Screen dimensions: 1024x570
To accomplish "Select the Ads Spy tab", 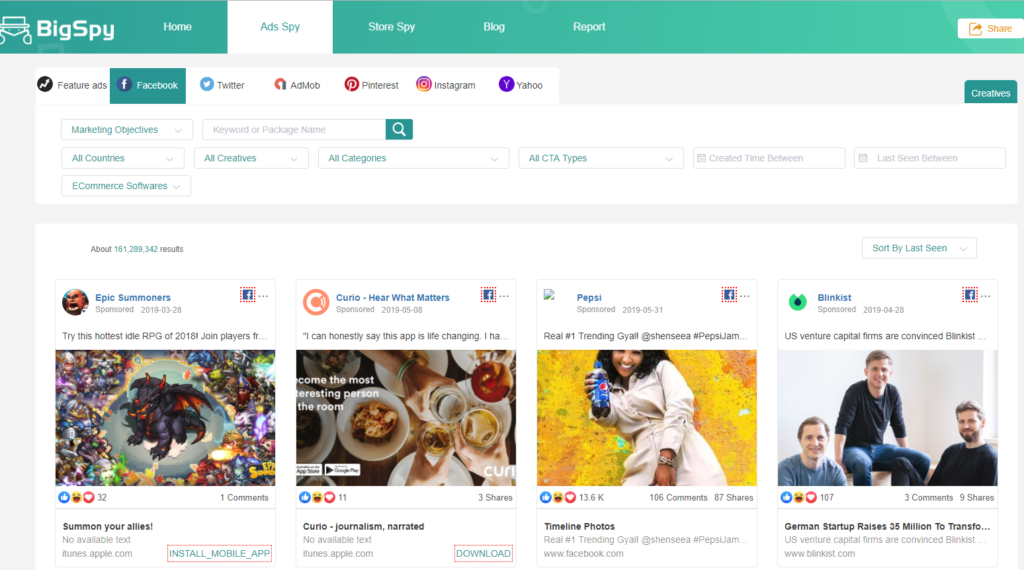I will coord(280,27).
